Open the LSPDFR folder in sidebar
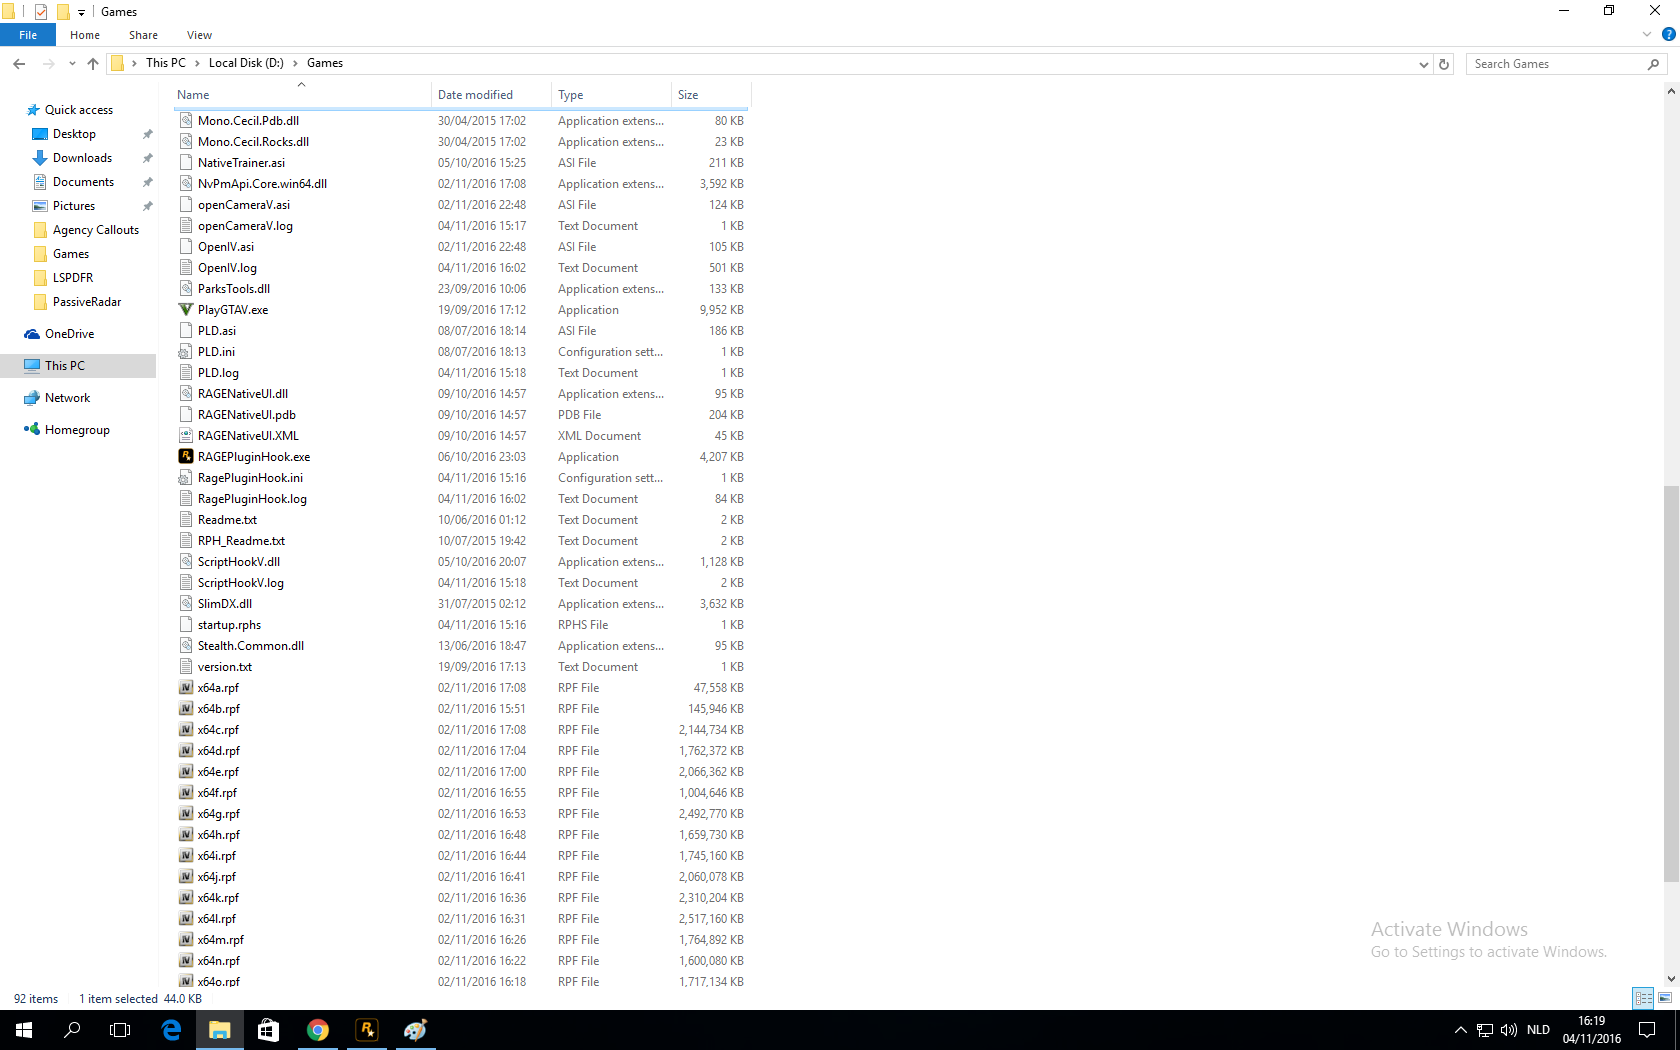This screenshot has height=1050, width=1680. click(x=73, y=278)
